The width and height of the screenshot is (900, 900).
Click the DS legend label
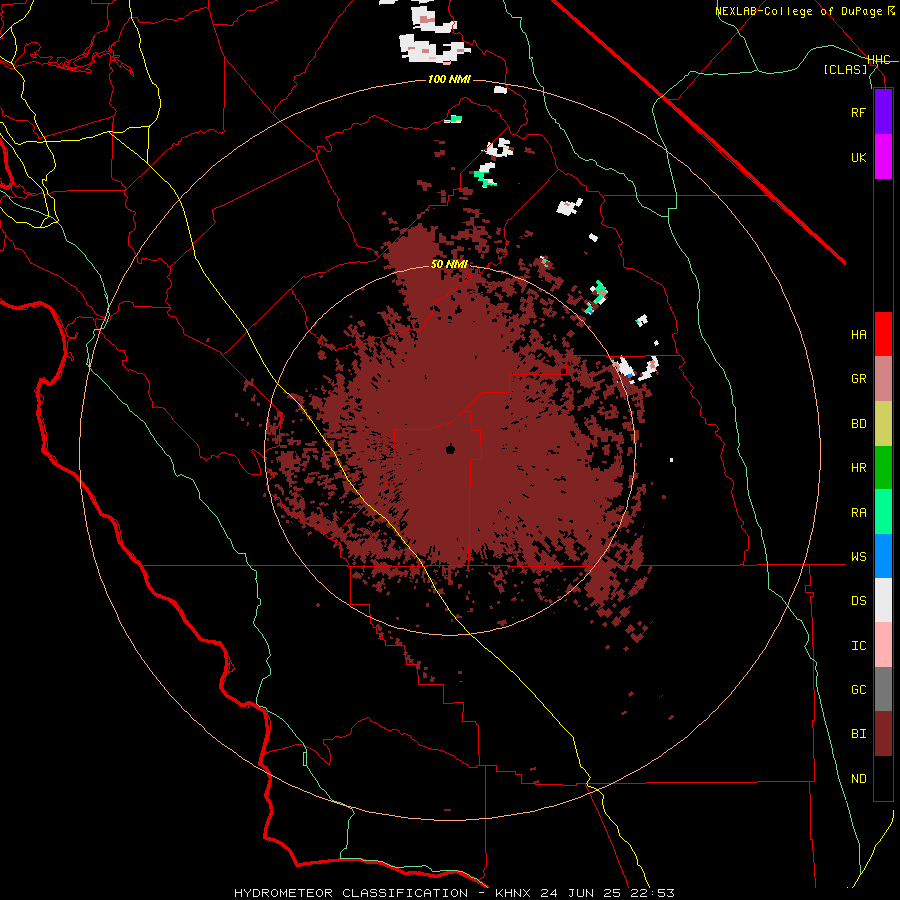(x=858, y=601)
